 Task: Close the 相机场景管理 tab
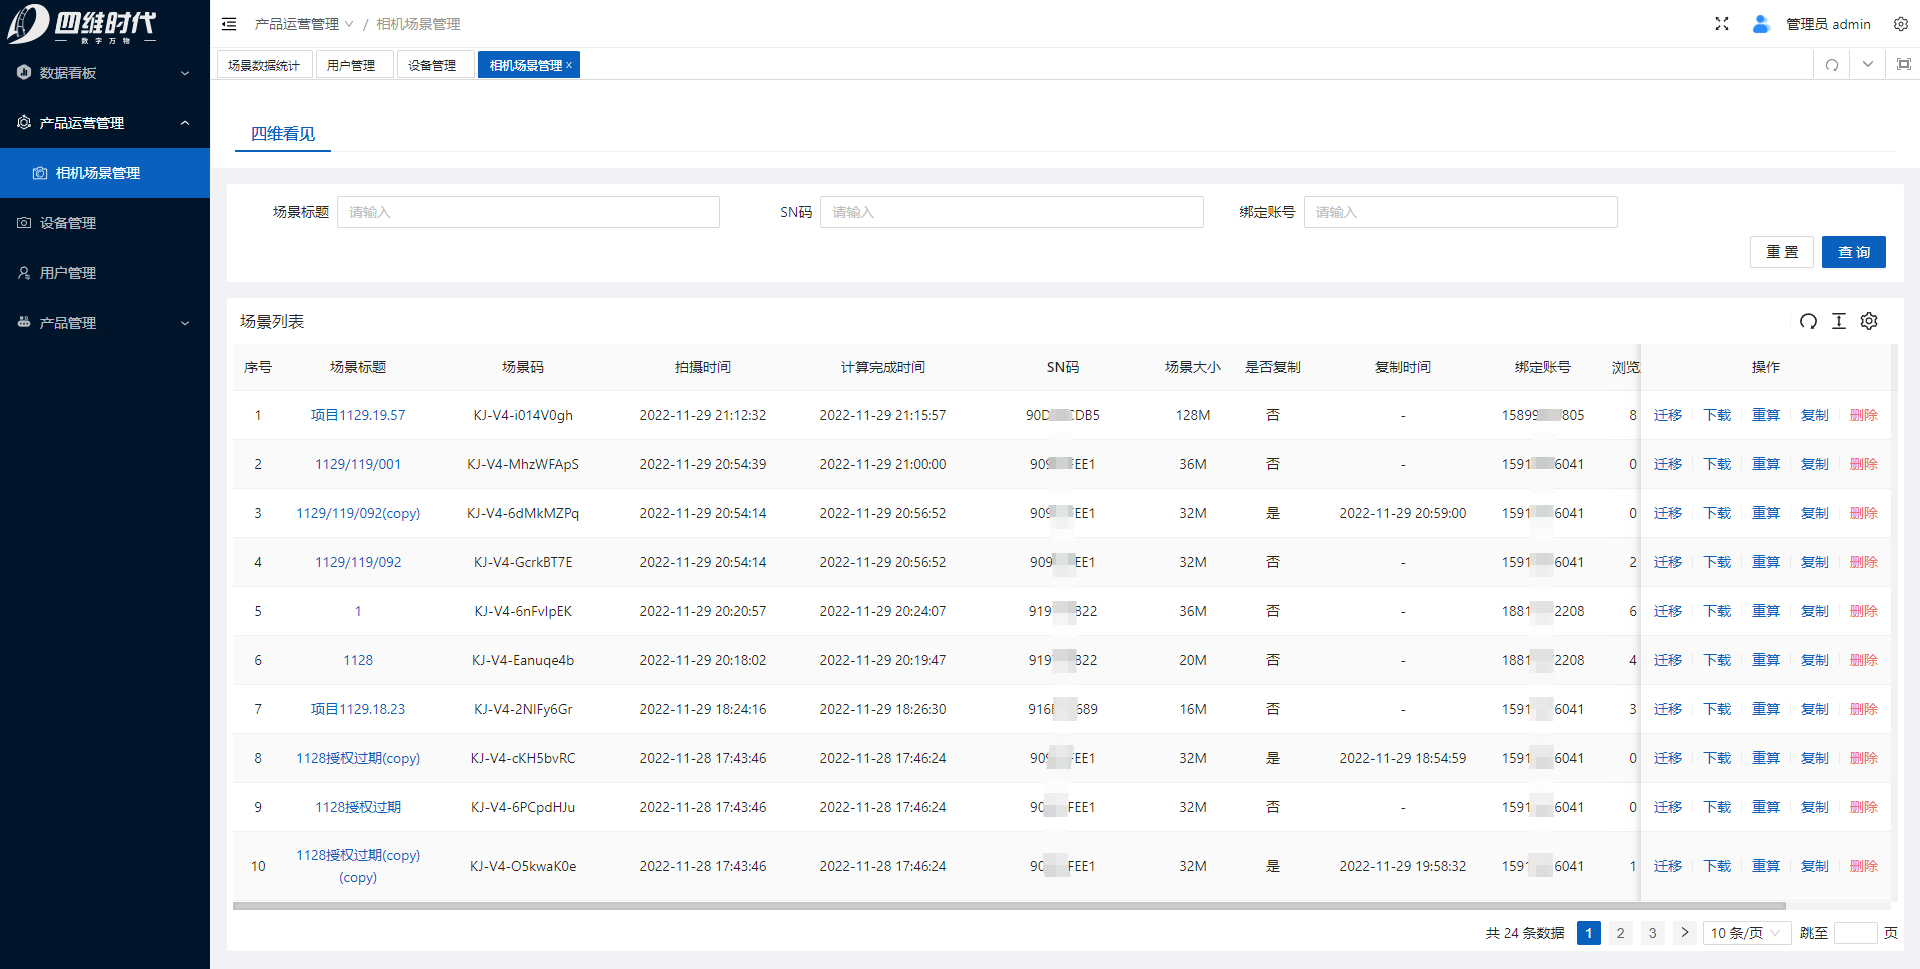570,65
